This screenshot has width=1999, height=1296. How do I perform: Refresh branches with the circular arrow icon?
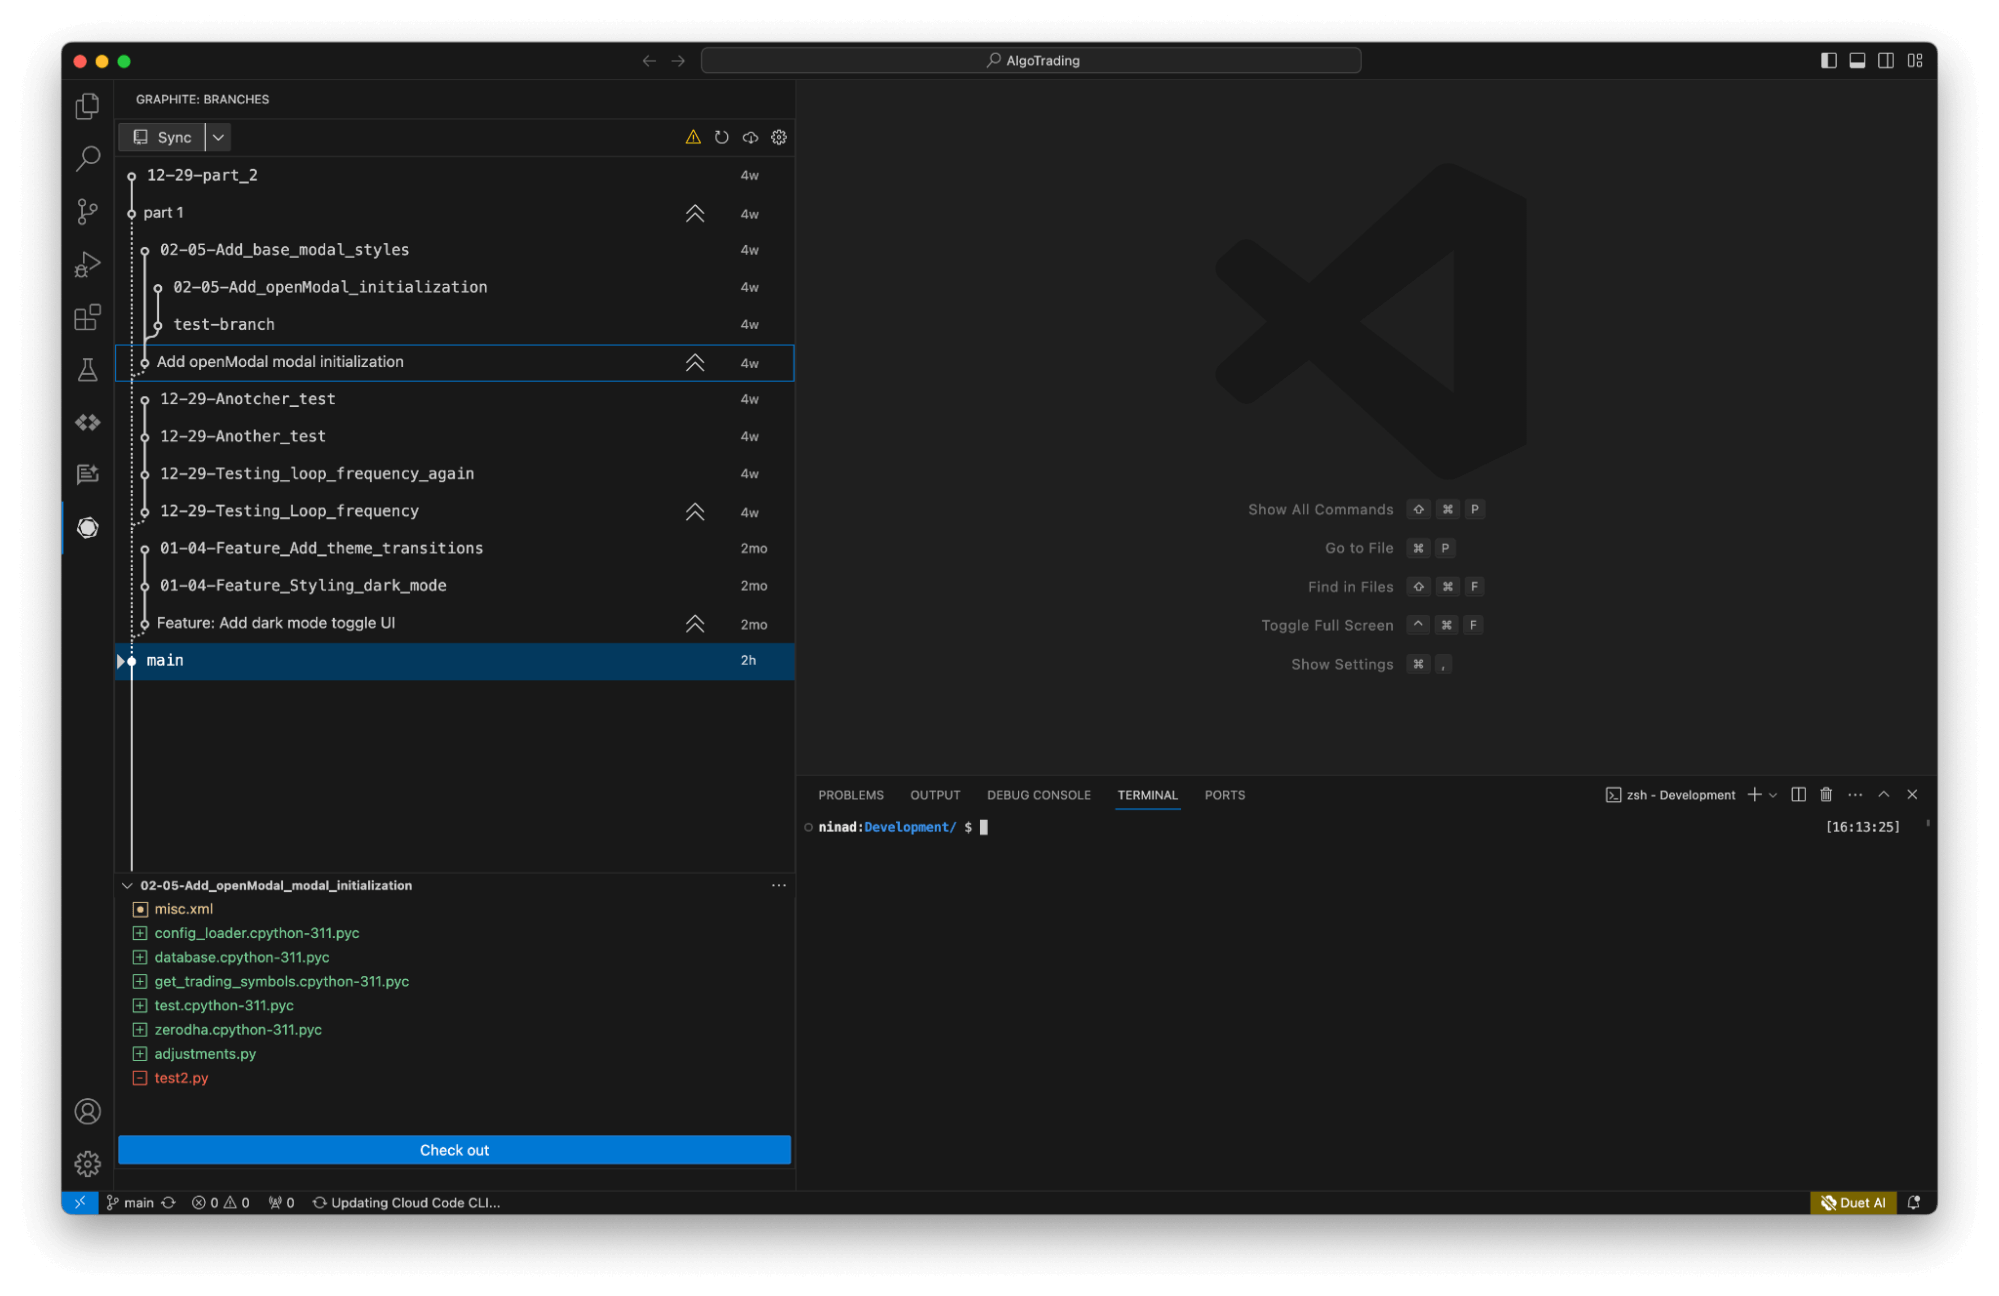coord(722,137)
